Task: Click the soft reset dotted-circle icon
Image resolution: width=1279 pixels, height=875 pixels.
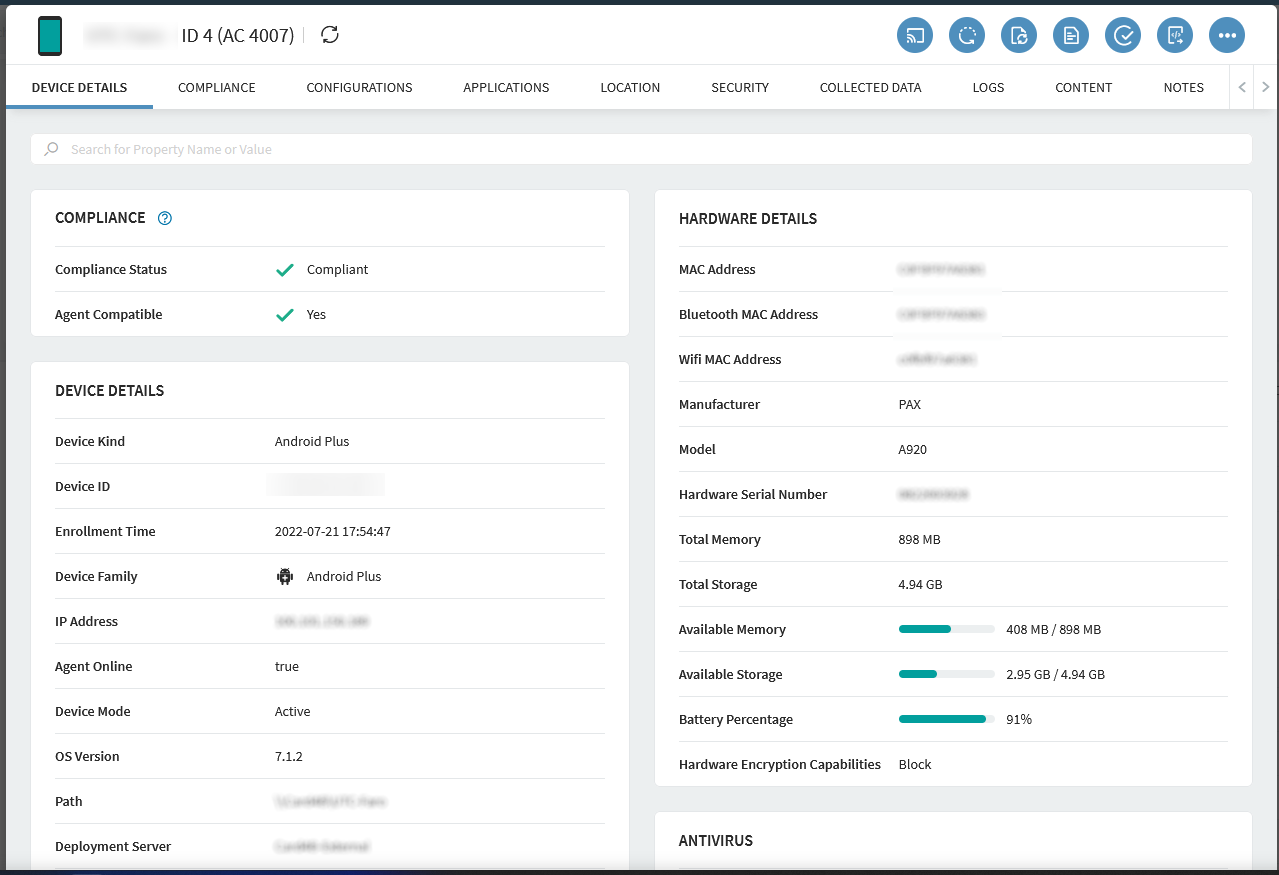Action: pyautogui.click(x=967, y=36)
